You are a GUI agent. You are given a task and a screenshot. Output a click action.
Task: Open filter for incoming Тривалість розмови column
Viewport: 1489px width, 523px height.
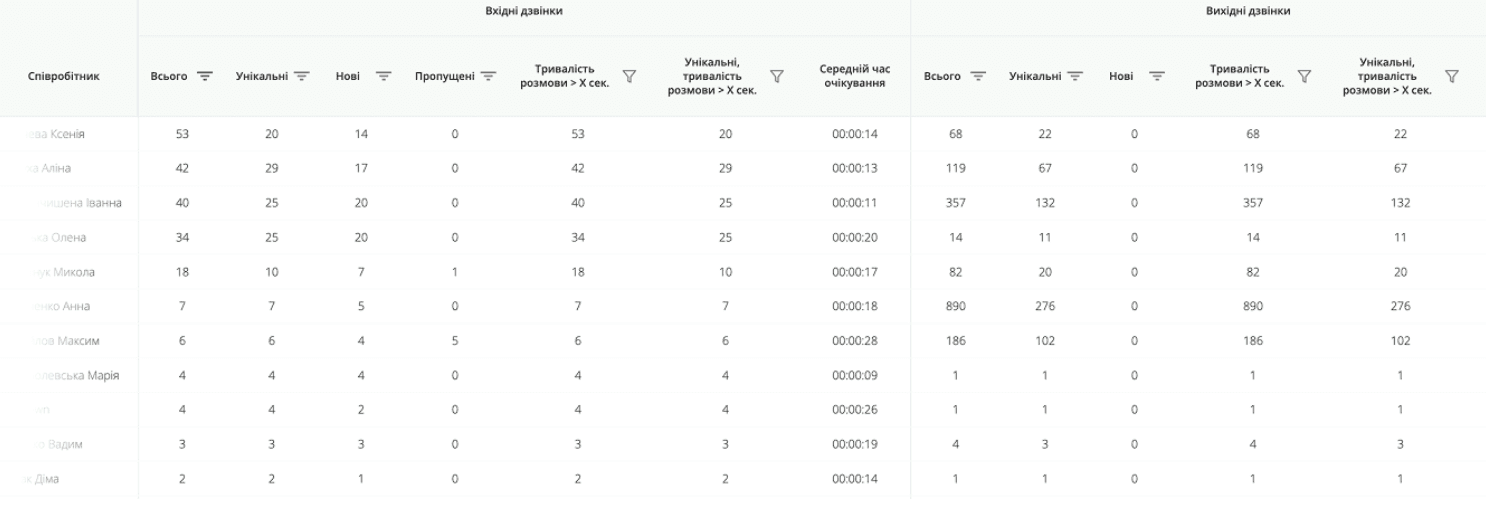point(629,76)
